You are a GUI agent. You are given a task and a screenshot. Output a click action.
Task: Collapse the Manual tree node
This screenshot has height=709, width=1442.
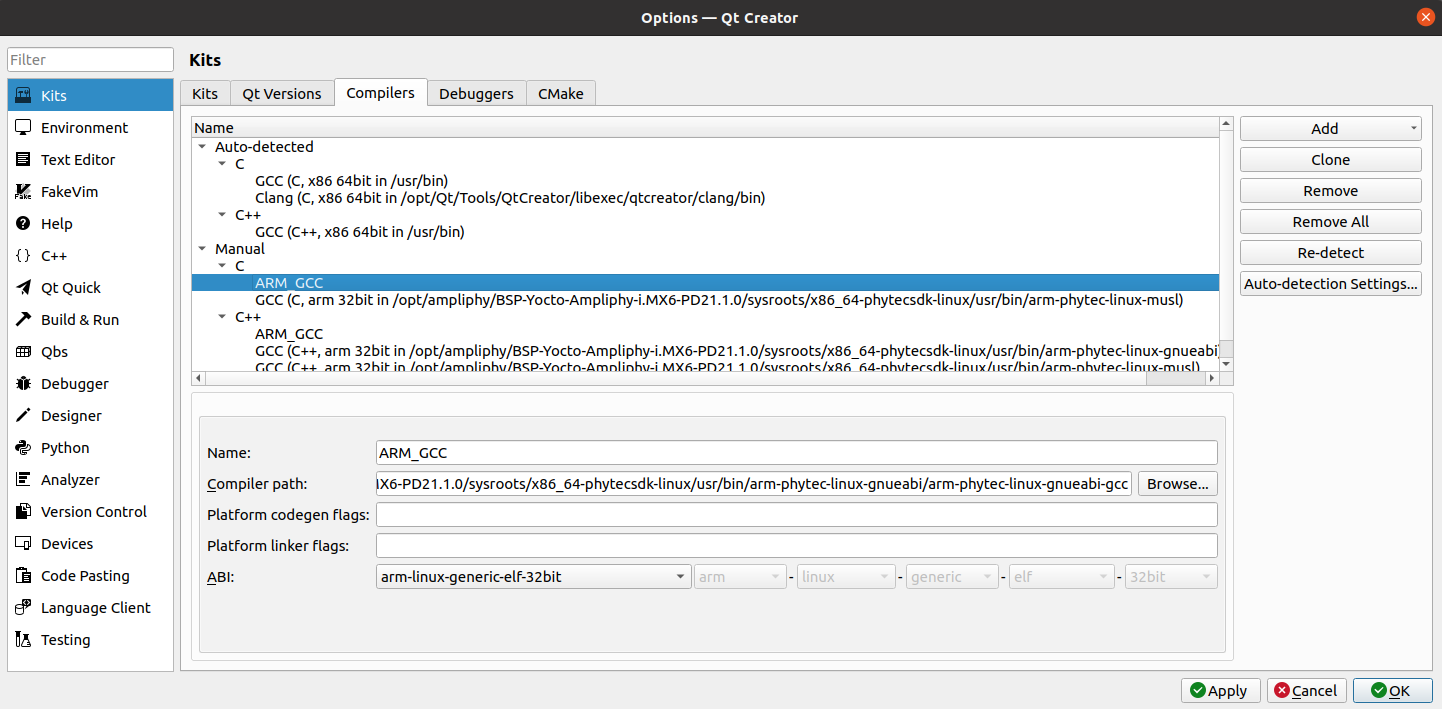tap(202, 249)
